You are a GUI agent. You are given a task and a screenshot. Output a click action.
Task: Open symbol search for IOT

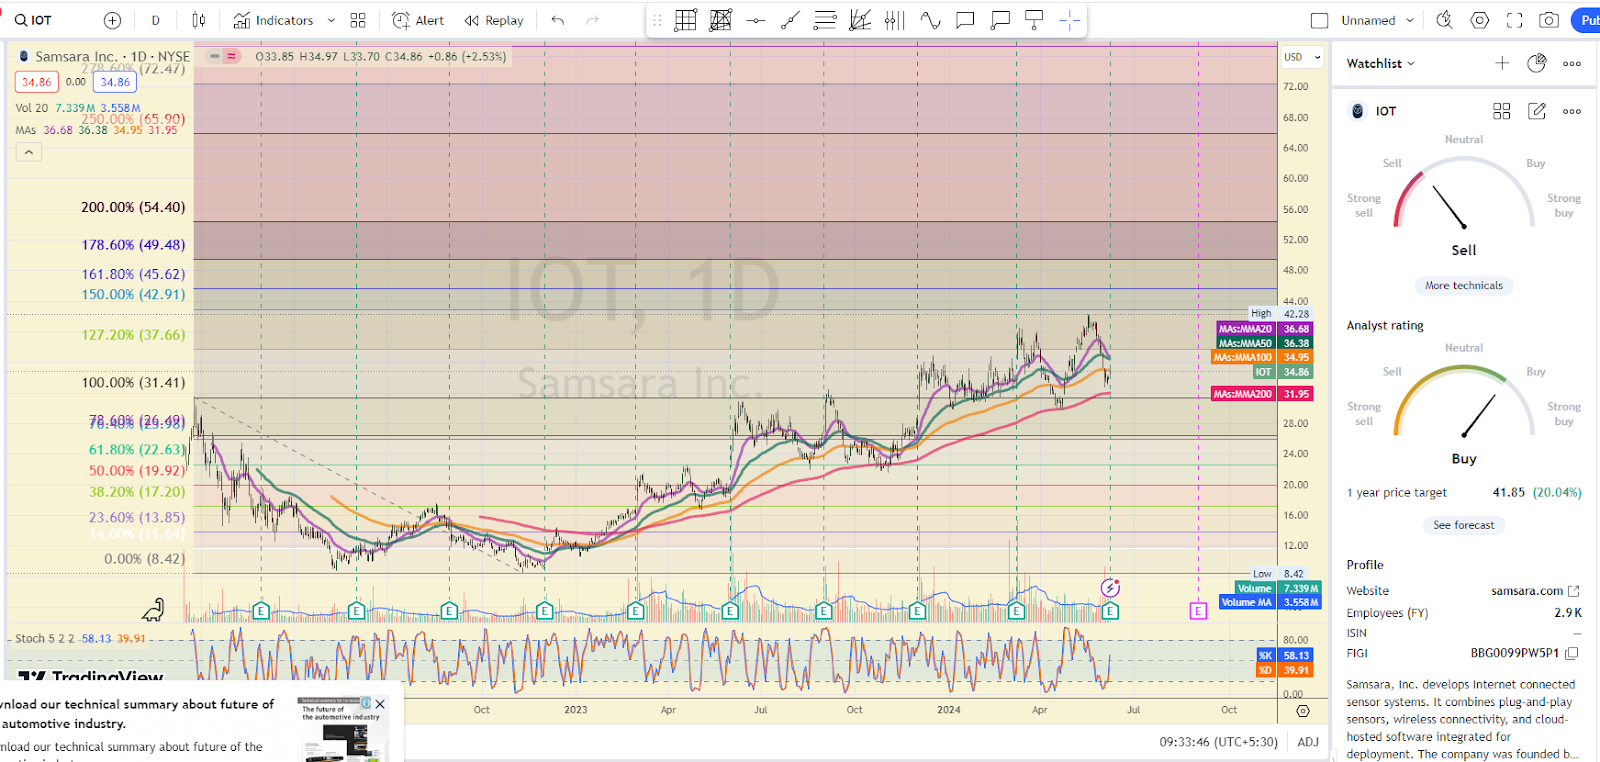33,20
